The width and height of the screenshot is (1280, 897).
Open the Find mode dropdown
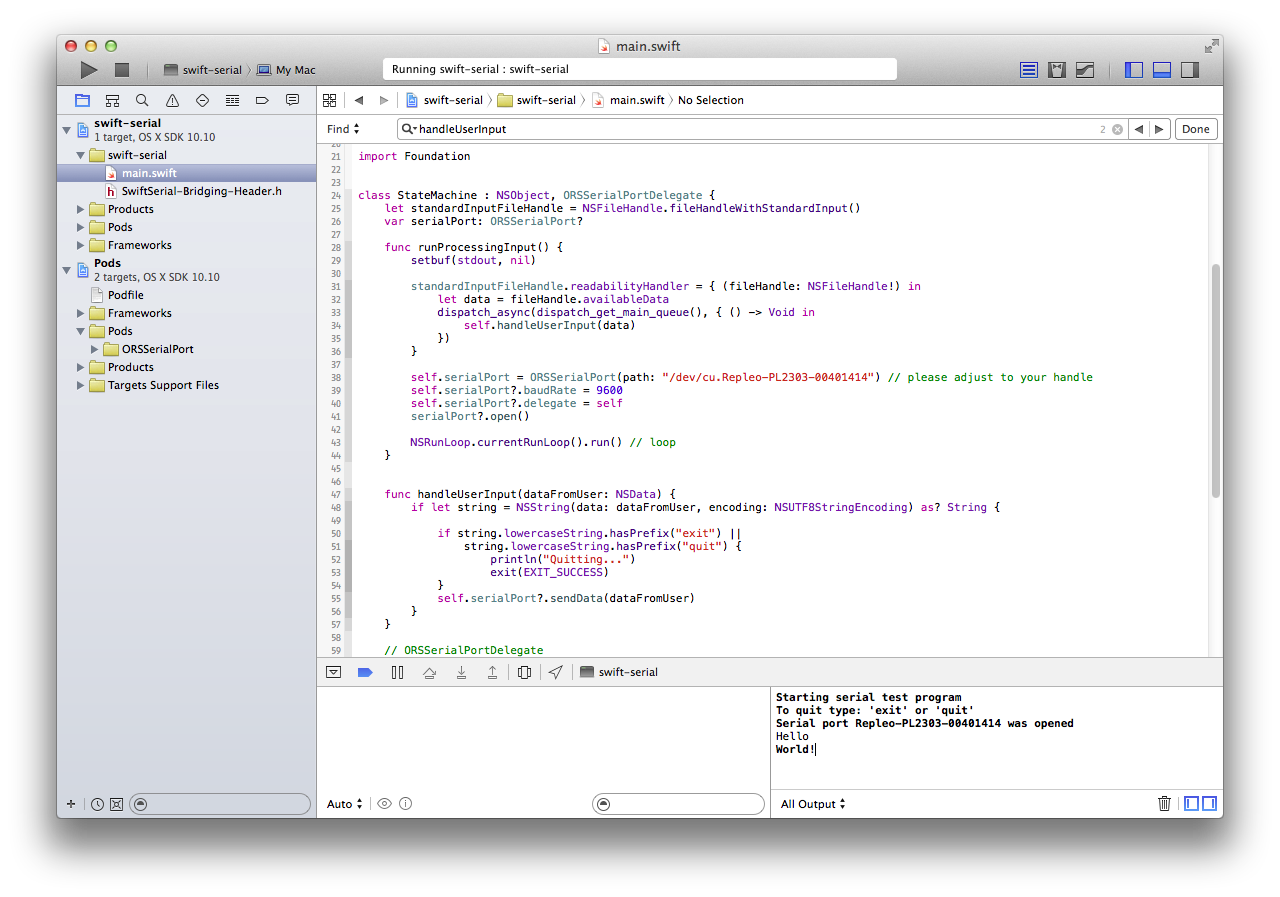[343, 129]
